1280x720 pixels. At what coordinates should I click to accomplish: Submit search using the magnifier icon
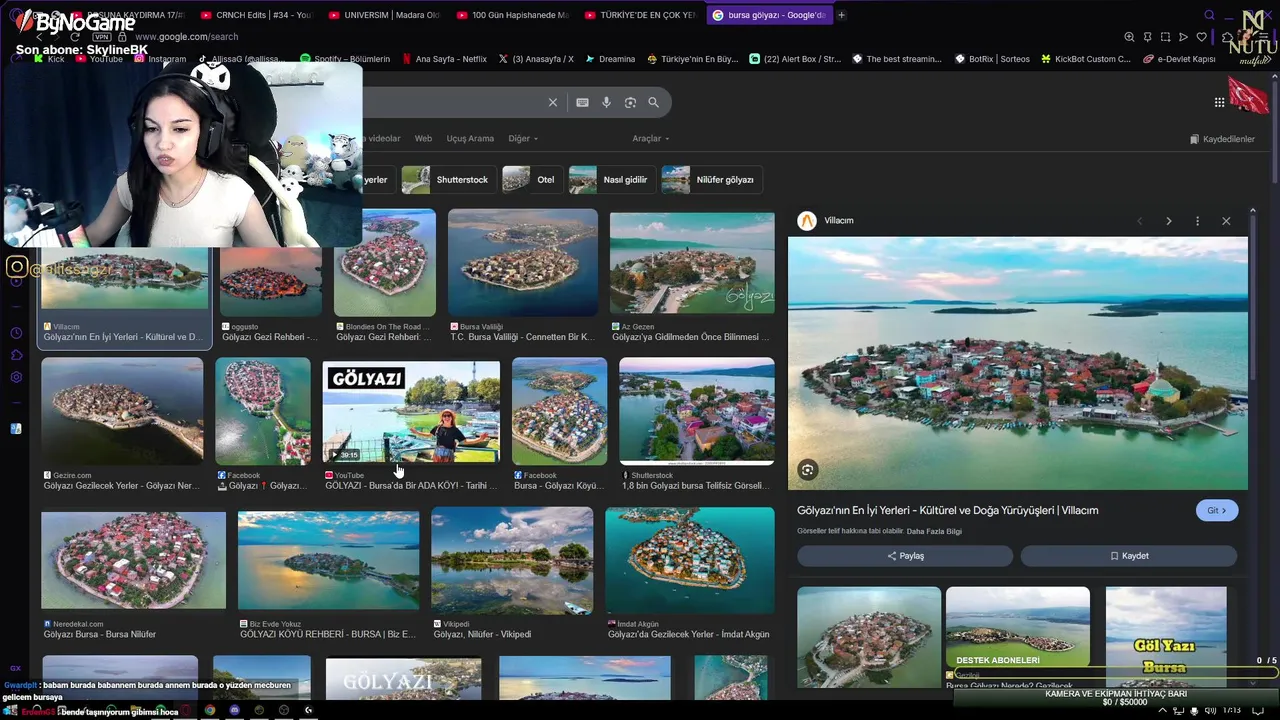pyautogui.click(x=653, y=102)
